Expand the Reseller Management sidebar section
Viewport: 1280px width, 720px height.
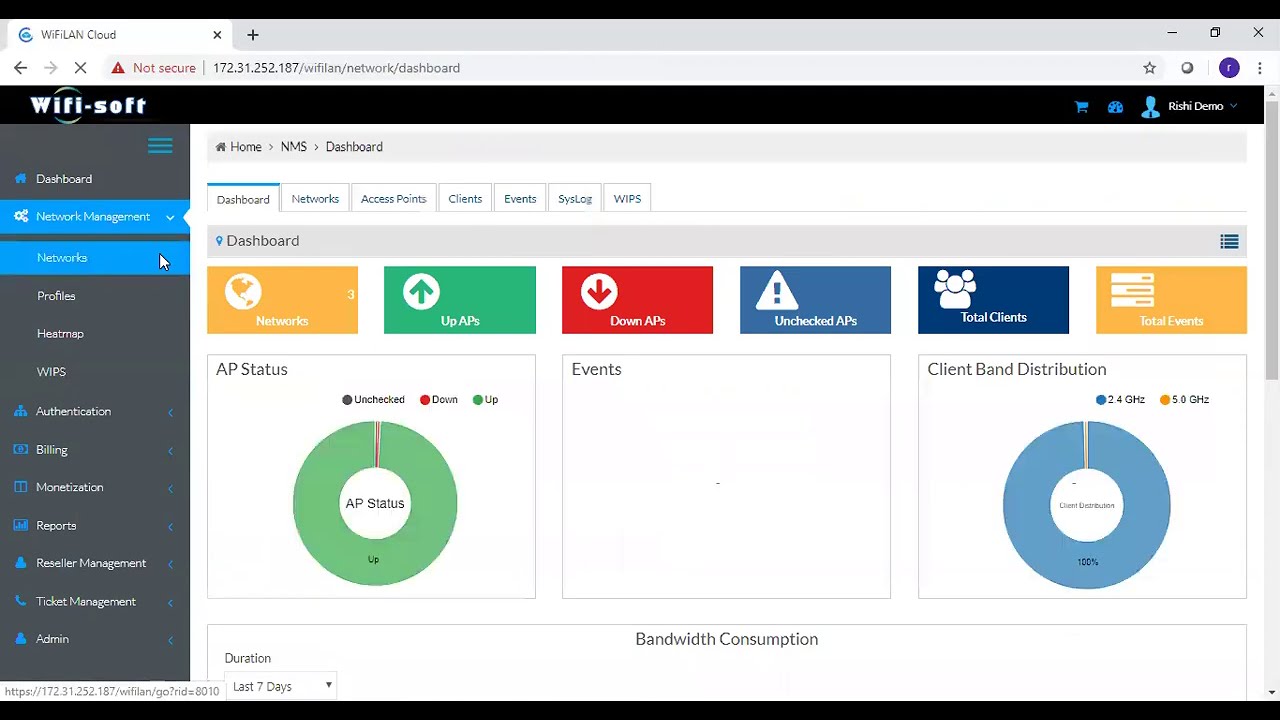point(95,564)
